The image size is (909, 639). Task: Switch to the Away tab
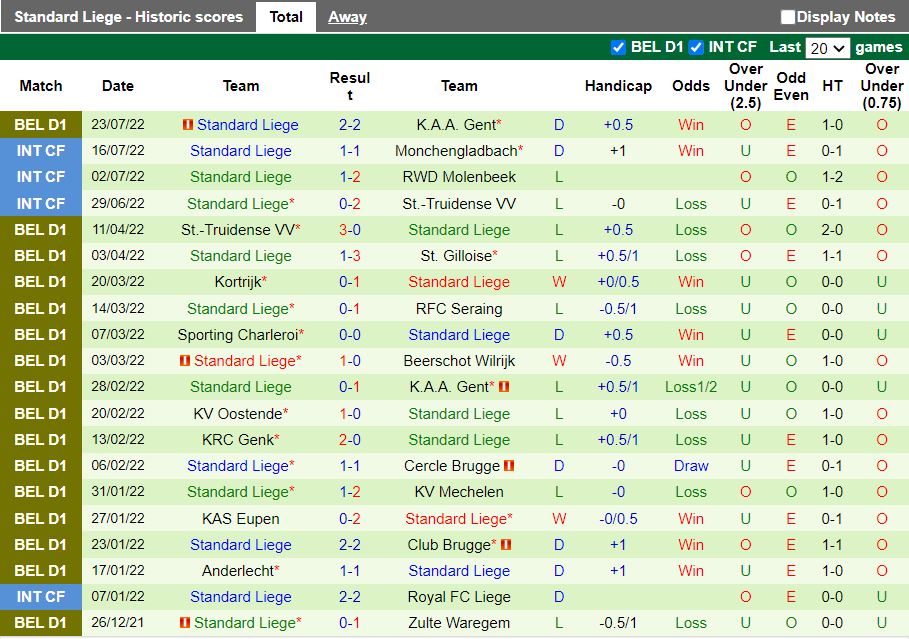347,16
